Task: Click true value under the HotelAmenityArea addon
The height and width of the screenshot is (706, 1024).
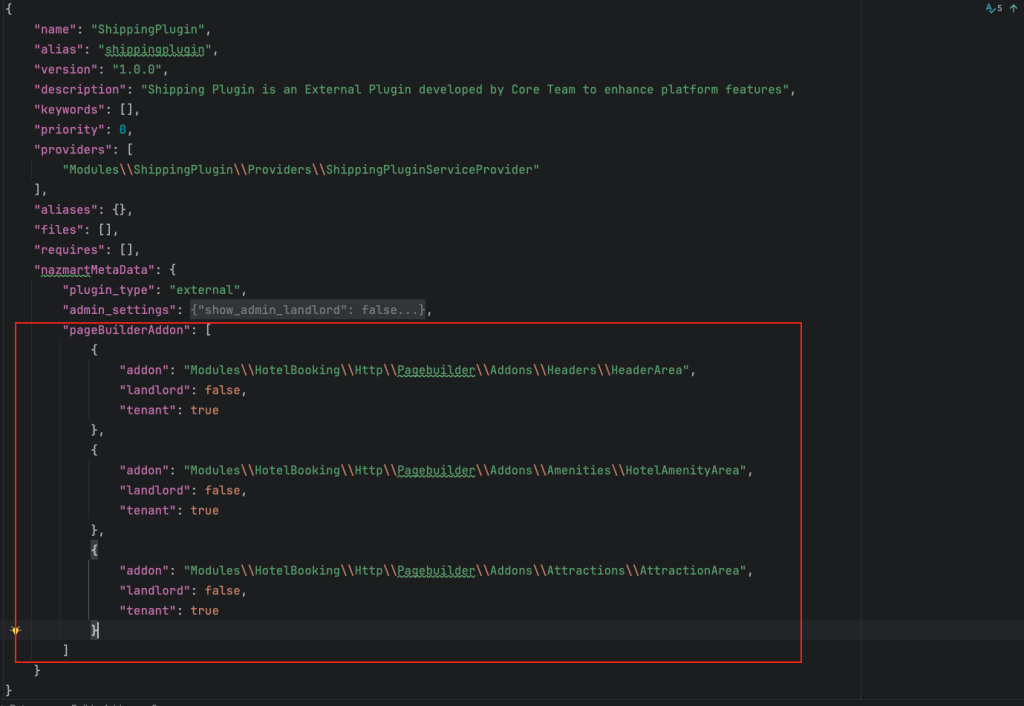Action: tap(204, 511)
